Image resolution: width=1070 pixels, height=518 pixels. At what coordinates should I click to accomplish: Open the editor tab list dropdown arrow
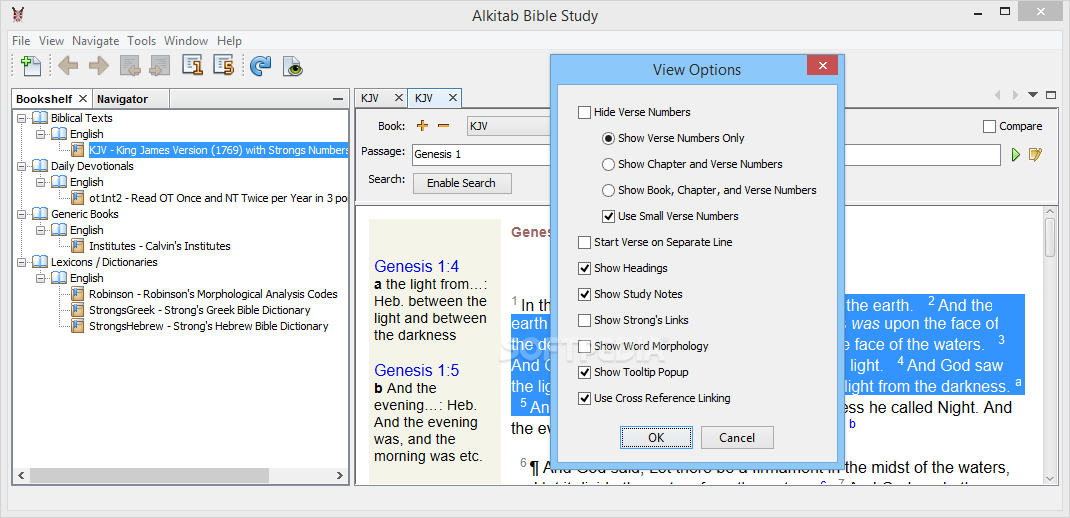(x=1032, y=95)
